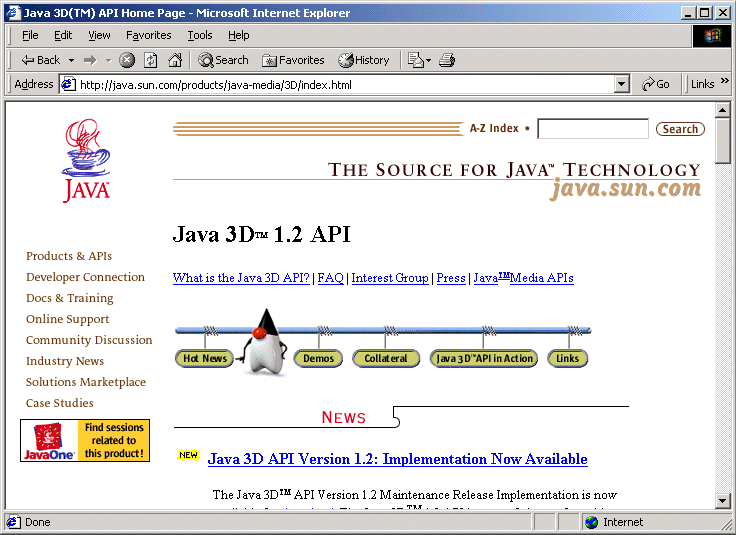The height and width of the screenshot is (535, 736).
Task: Open 'Java 3D API Version 1.2' news link
Action: point(397,459)
